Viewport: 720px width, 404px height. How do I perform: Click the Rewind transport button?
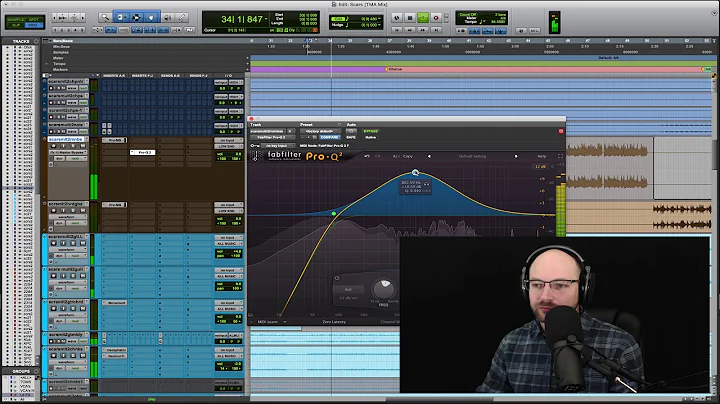tap(410, 30)
